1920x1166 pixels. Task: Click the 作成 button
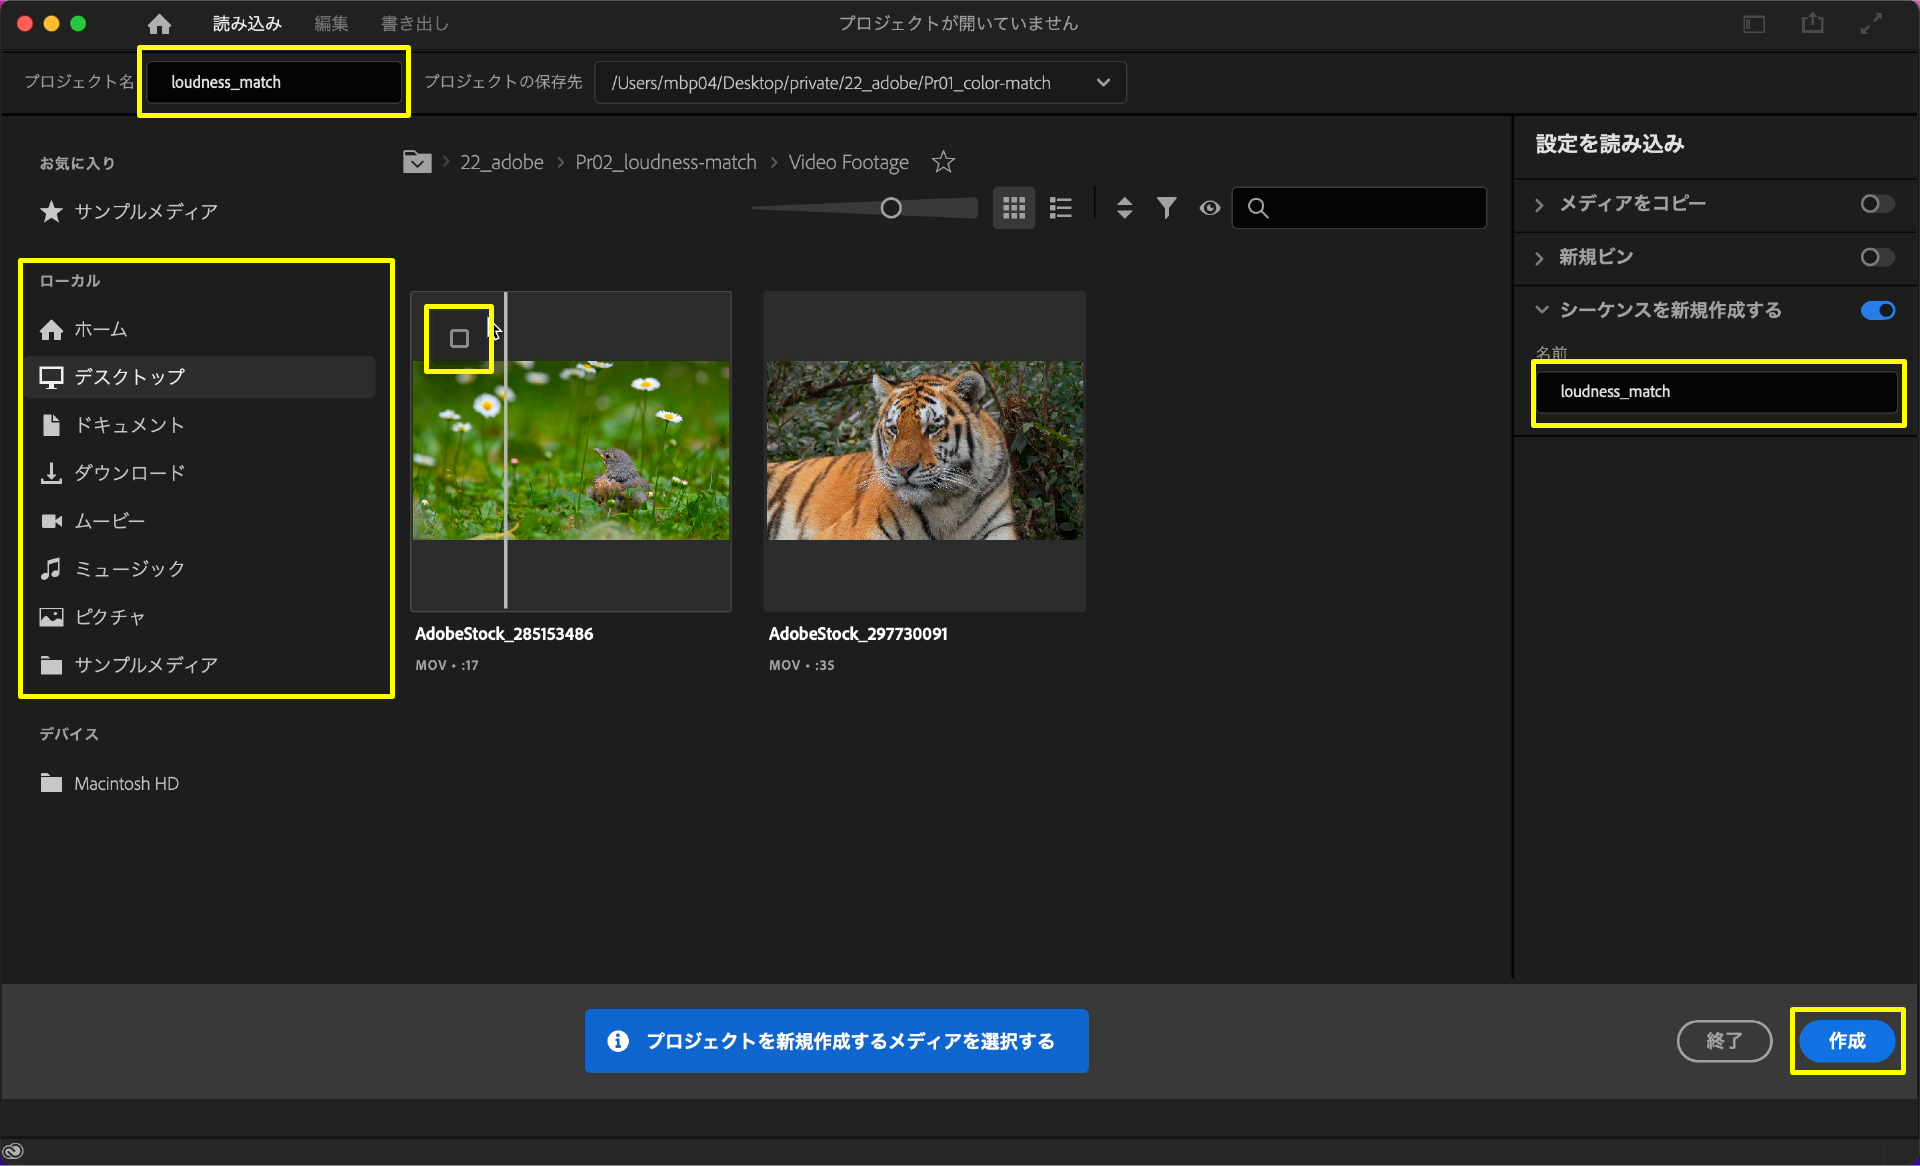[1846, 1041]
